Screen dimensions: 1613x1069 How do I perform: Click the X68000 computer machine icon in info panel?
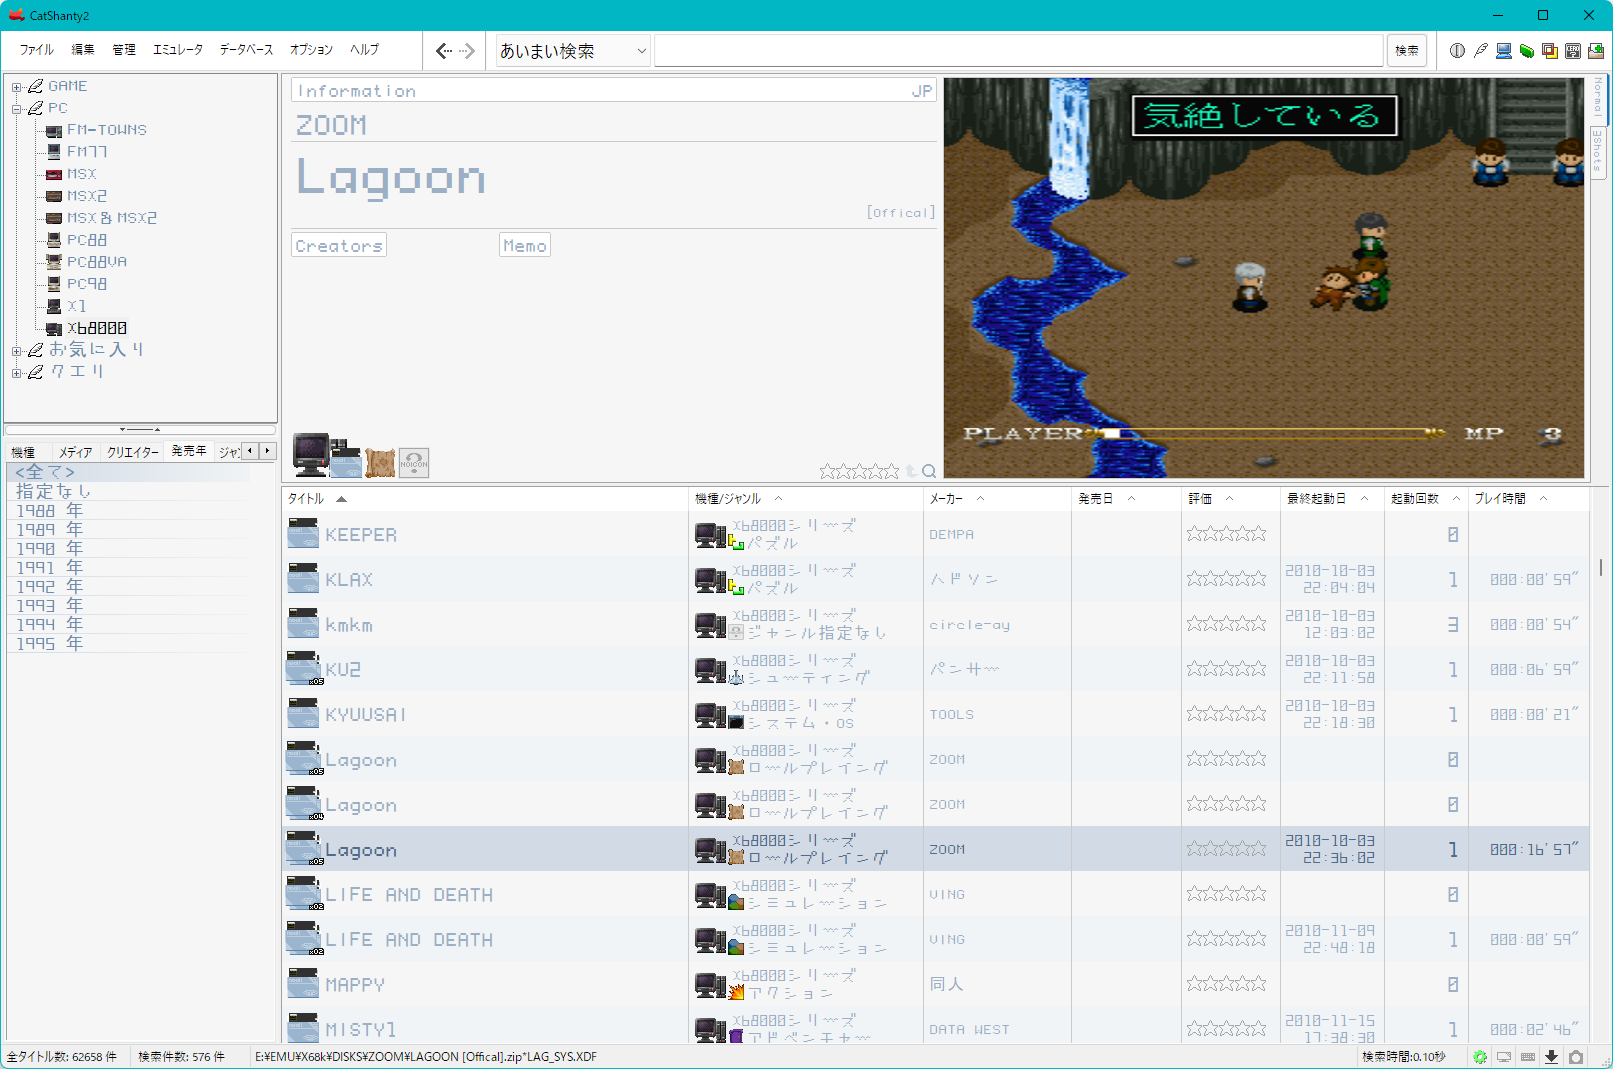tap(311, 454)
